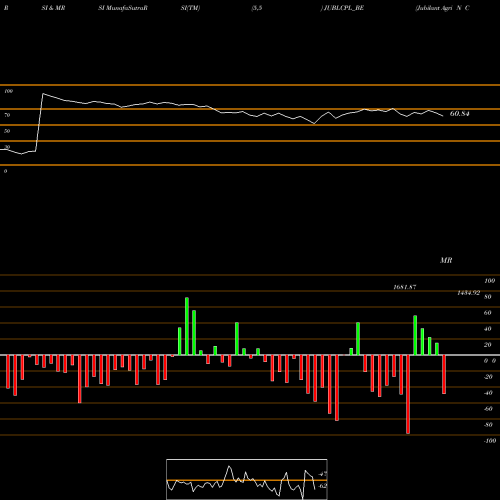
Task: Select the 1484.92 value near the MR axis
Action: (469, 293)
